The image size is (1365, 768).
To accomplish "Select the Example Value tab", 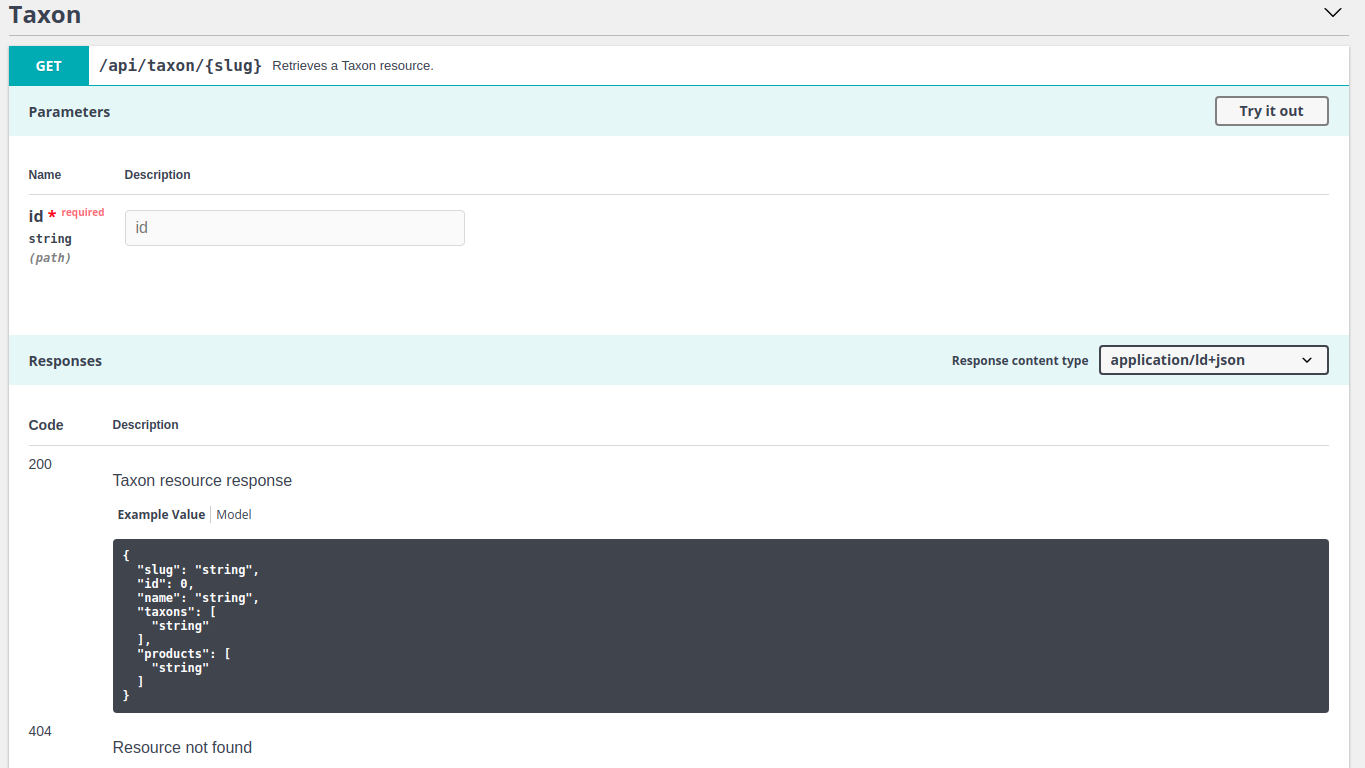I will pos(161,514).
